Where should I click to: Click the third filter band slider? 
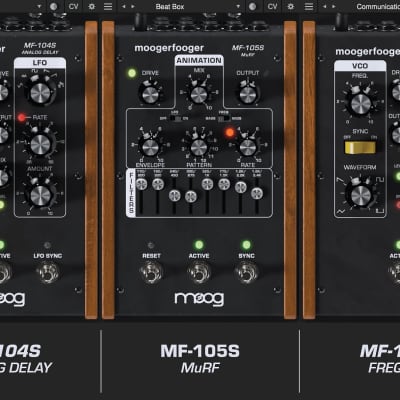pos(174,195)
